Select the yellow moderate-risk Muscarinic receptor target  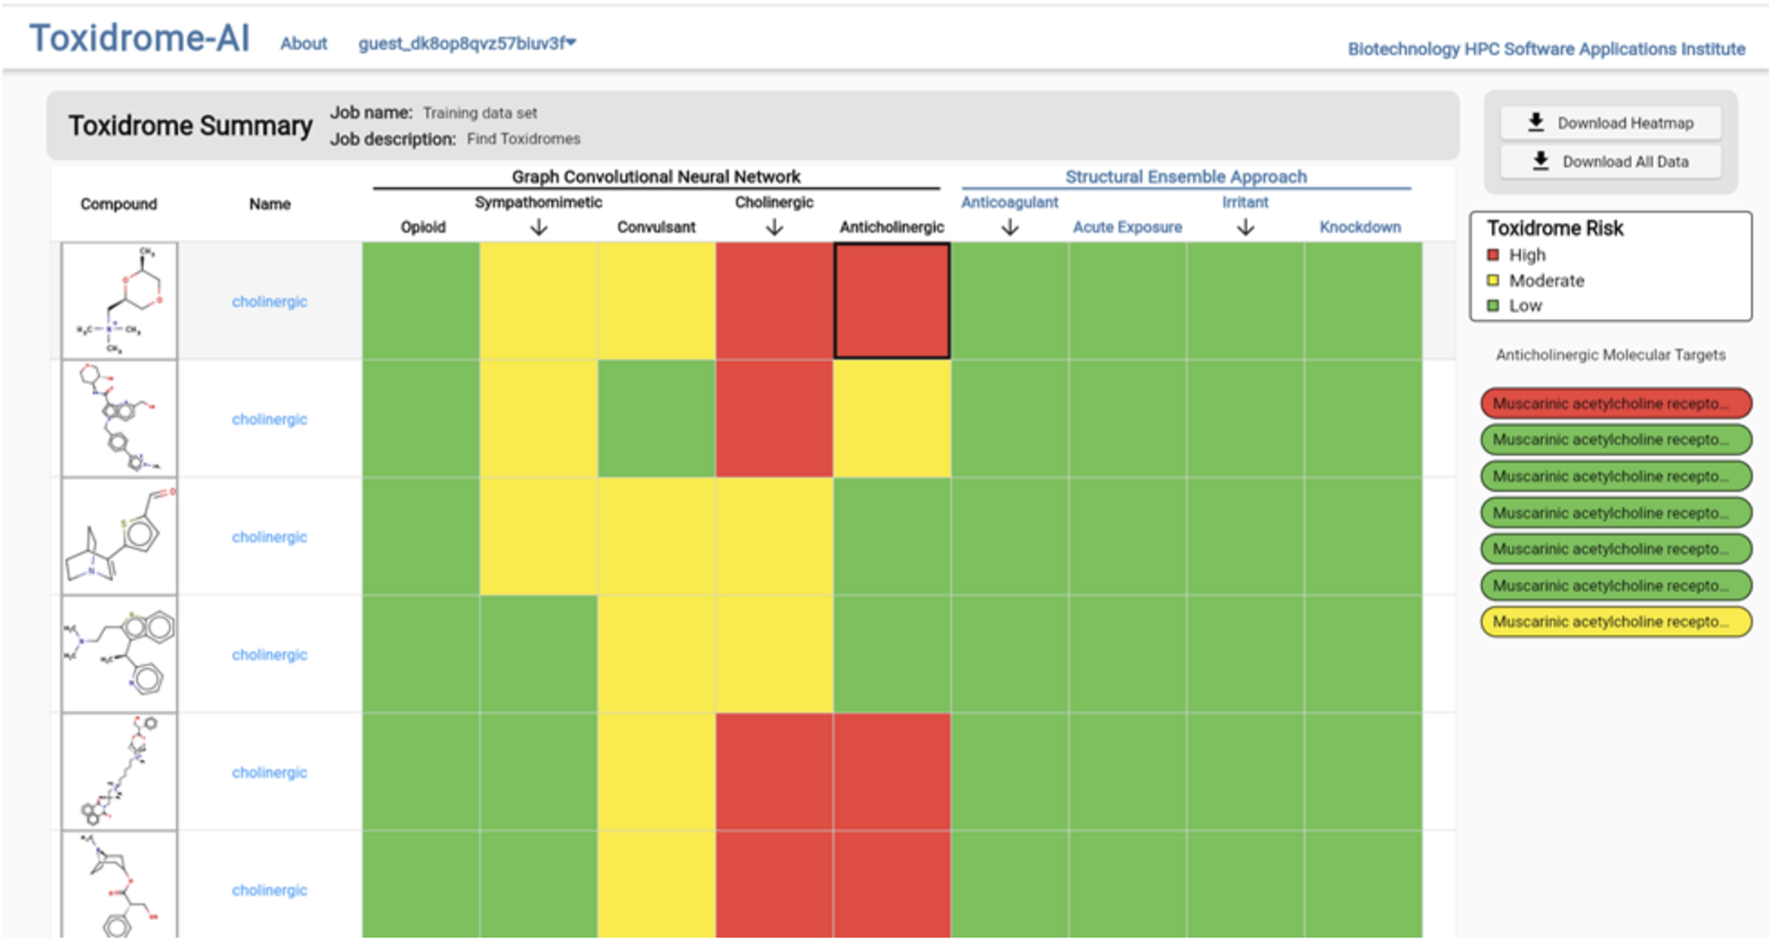[1615, 621]
